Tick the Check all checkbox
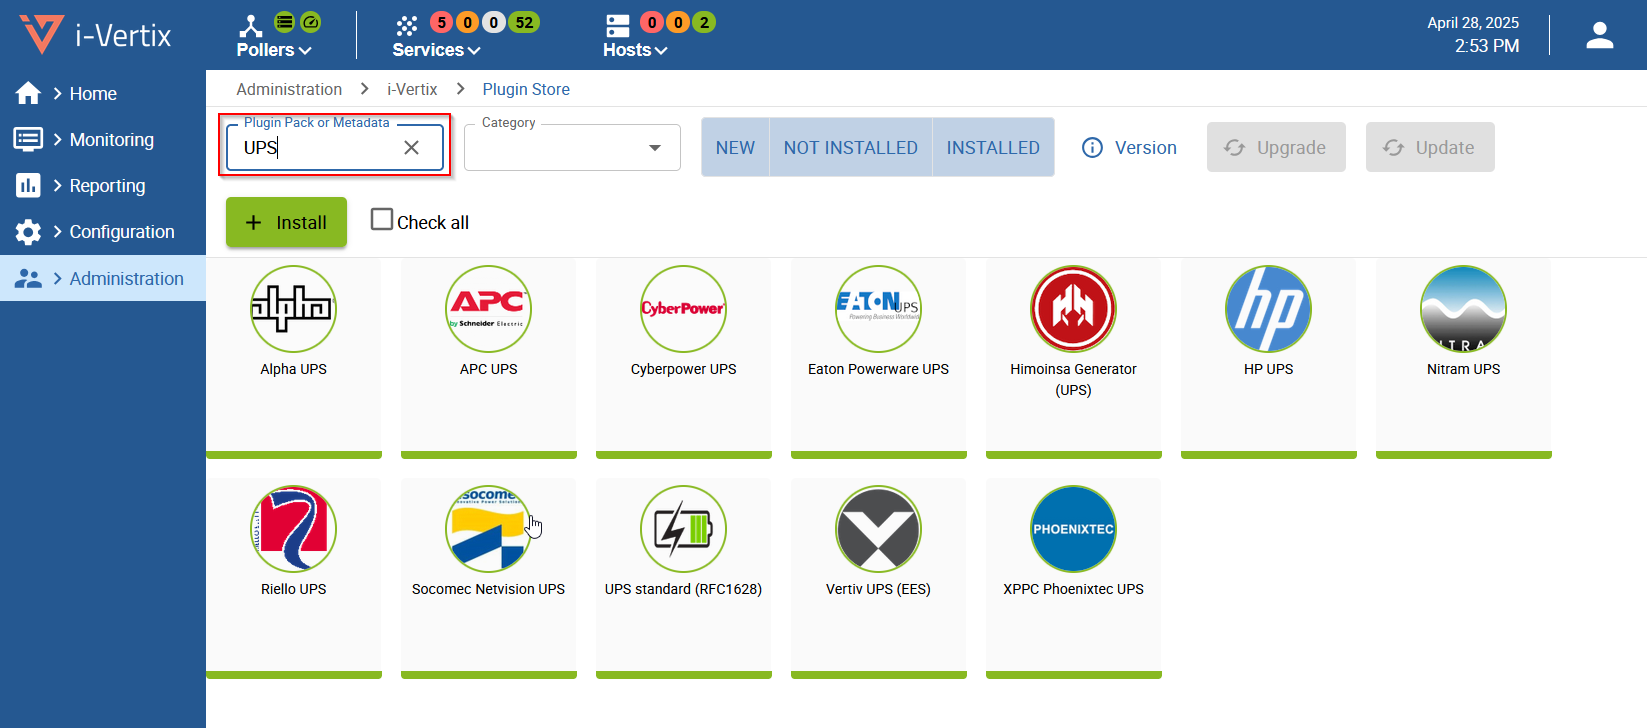Screen dimensions: 1647x728 coord(382,219)
